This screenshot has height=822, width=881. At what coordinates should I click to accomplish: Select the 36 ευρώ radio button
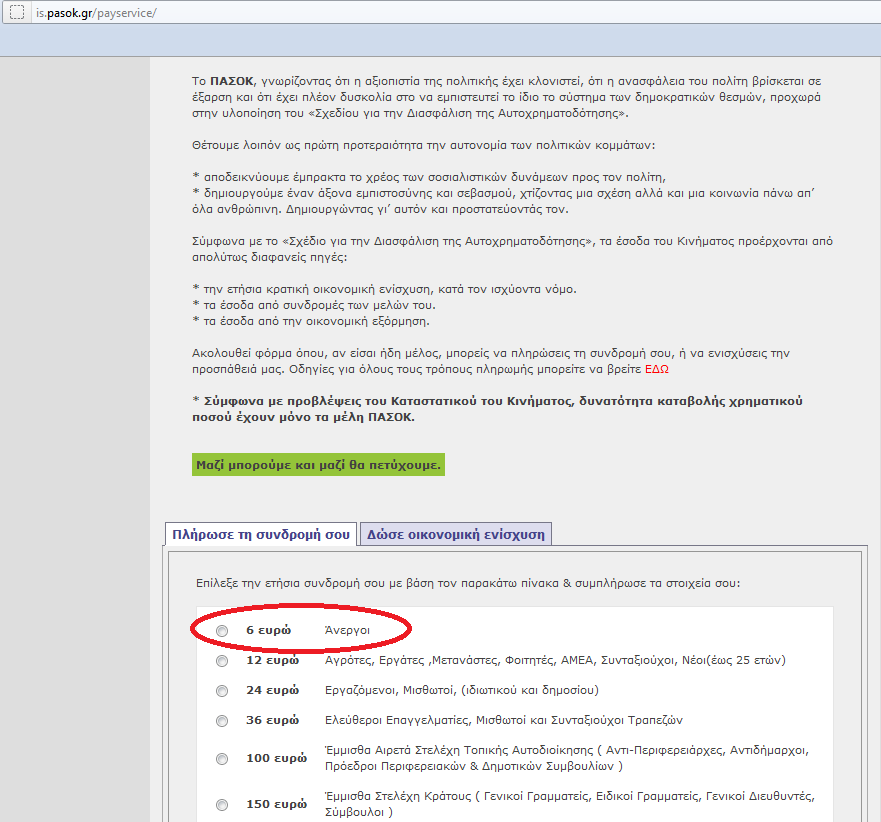pyautogui.click(x=221, y=721)
